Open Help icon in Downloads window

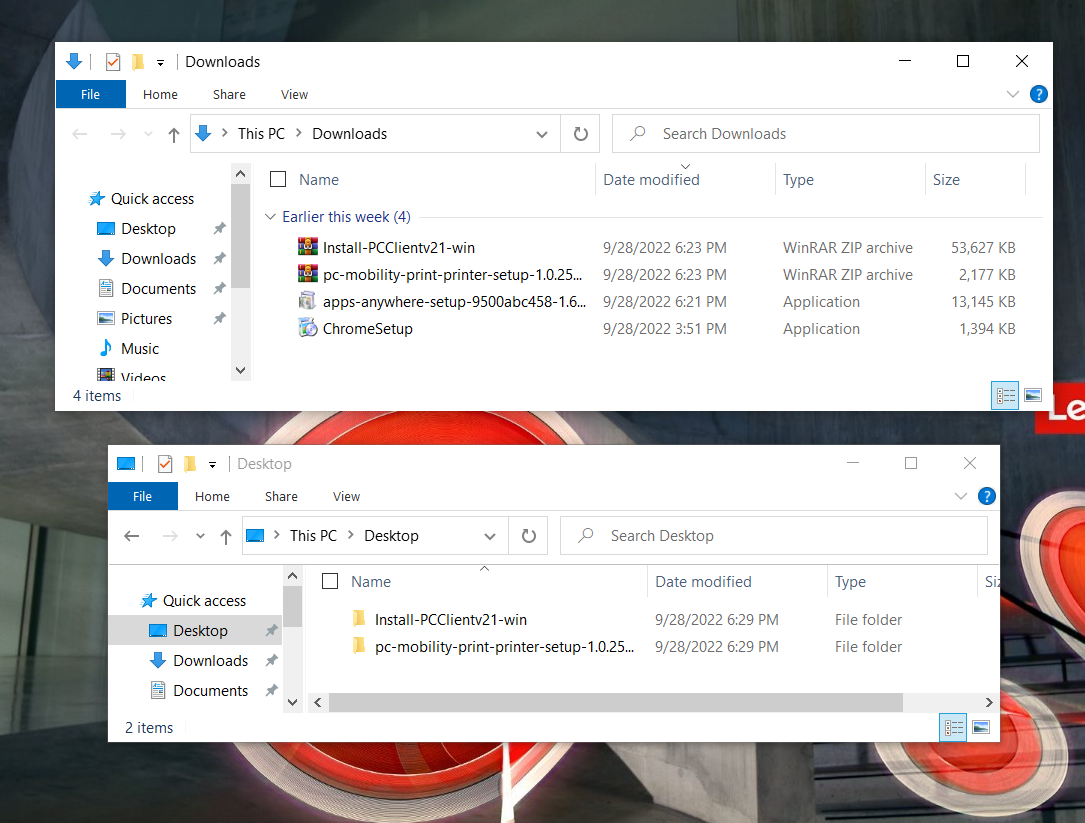(x=1038, y=94)
